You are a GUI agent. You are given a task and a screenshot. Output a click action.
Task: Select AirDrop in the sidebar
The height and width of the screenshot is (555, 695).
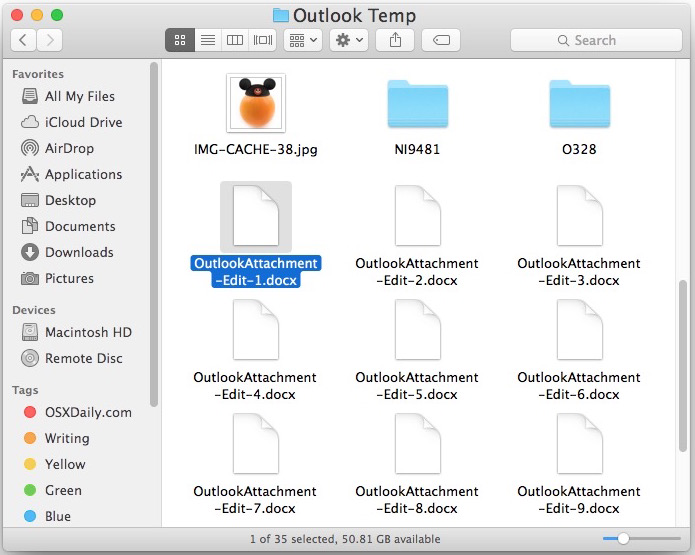(x=58, y=148)
